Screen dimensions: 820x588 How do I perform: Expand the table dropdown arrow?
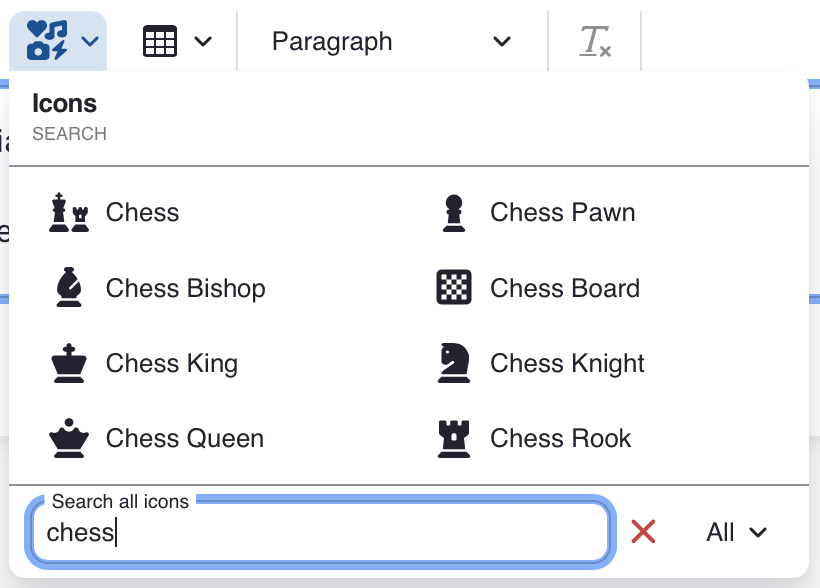[x=203, y=41]
